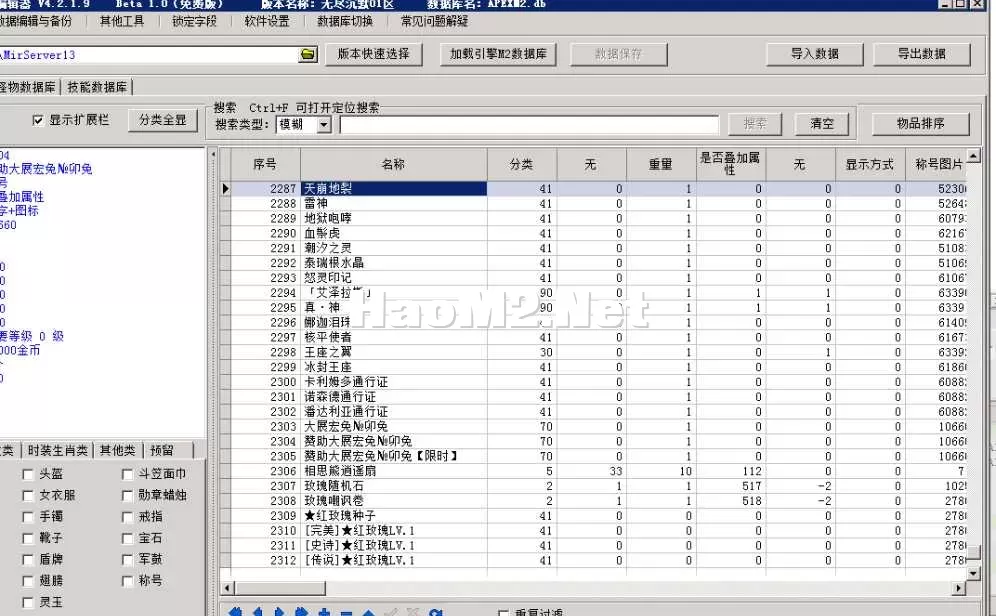Click the folder browse icon beside MirServer13 path

(x=308, y=55)
